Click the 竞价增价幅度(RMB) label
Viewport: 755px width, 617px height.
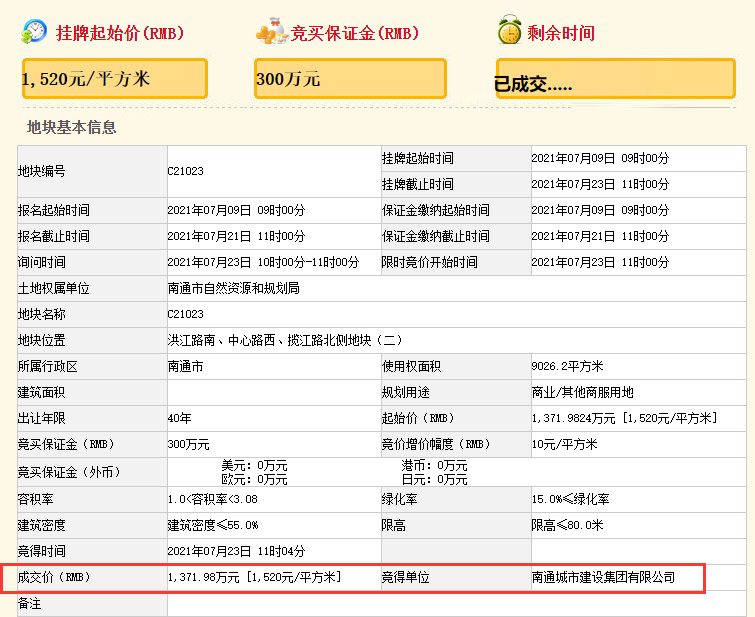click(436, 444)
